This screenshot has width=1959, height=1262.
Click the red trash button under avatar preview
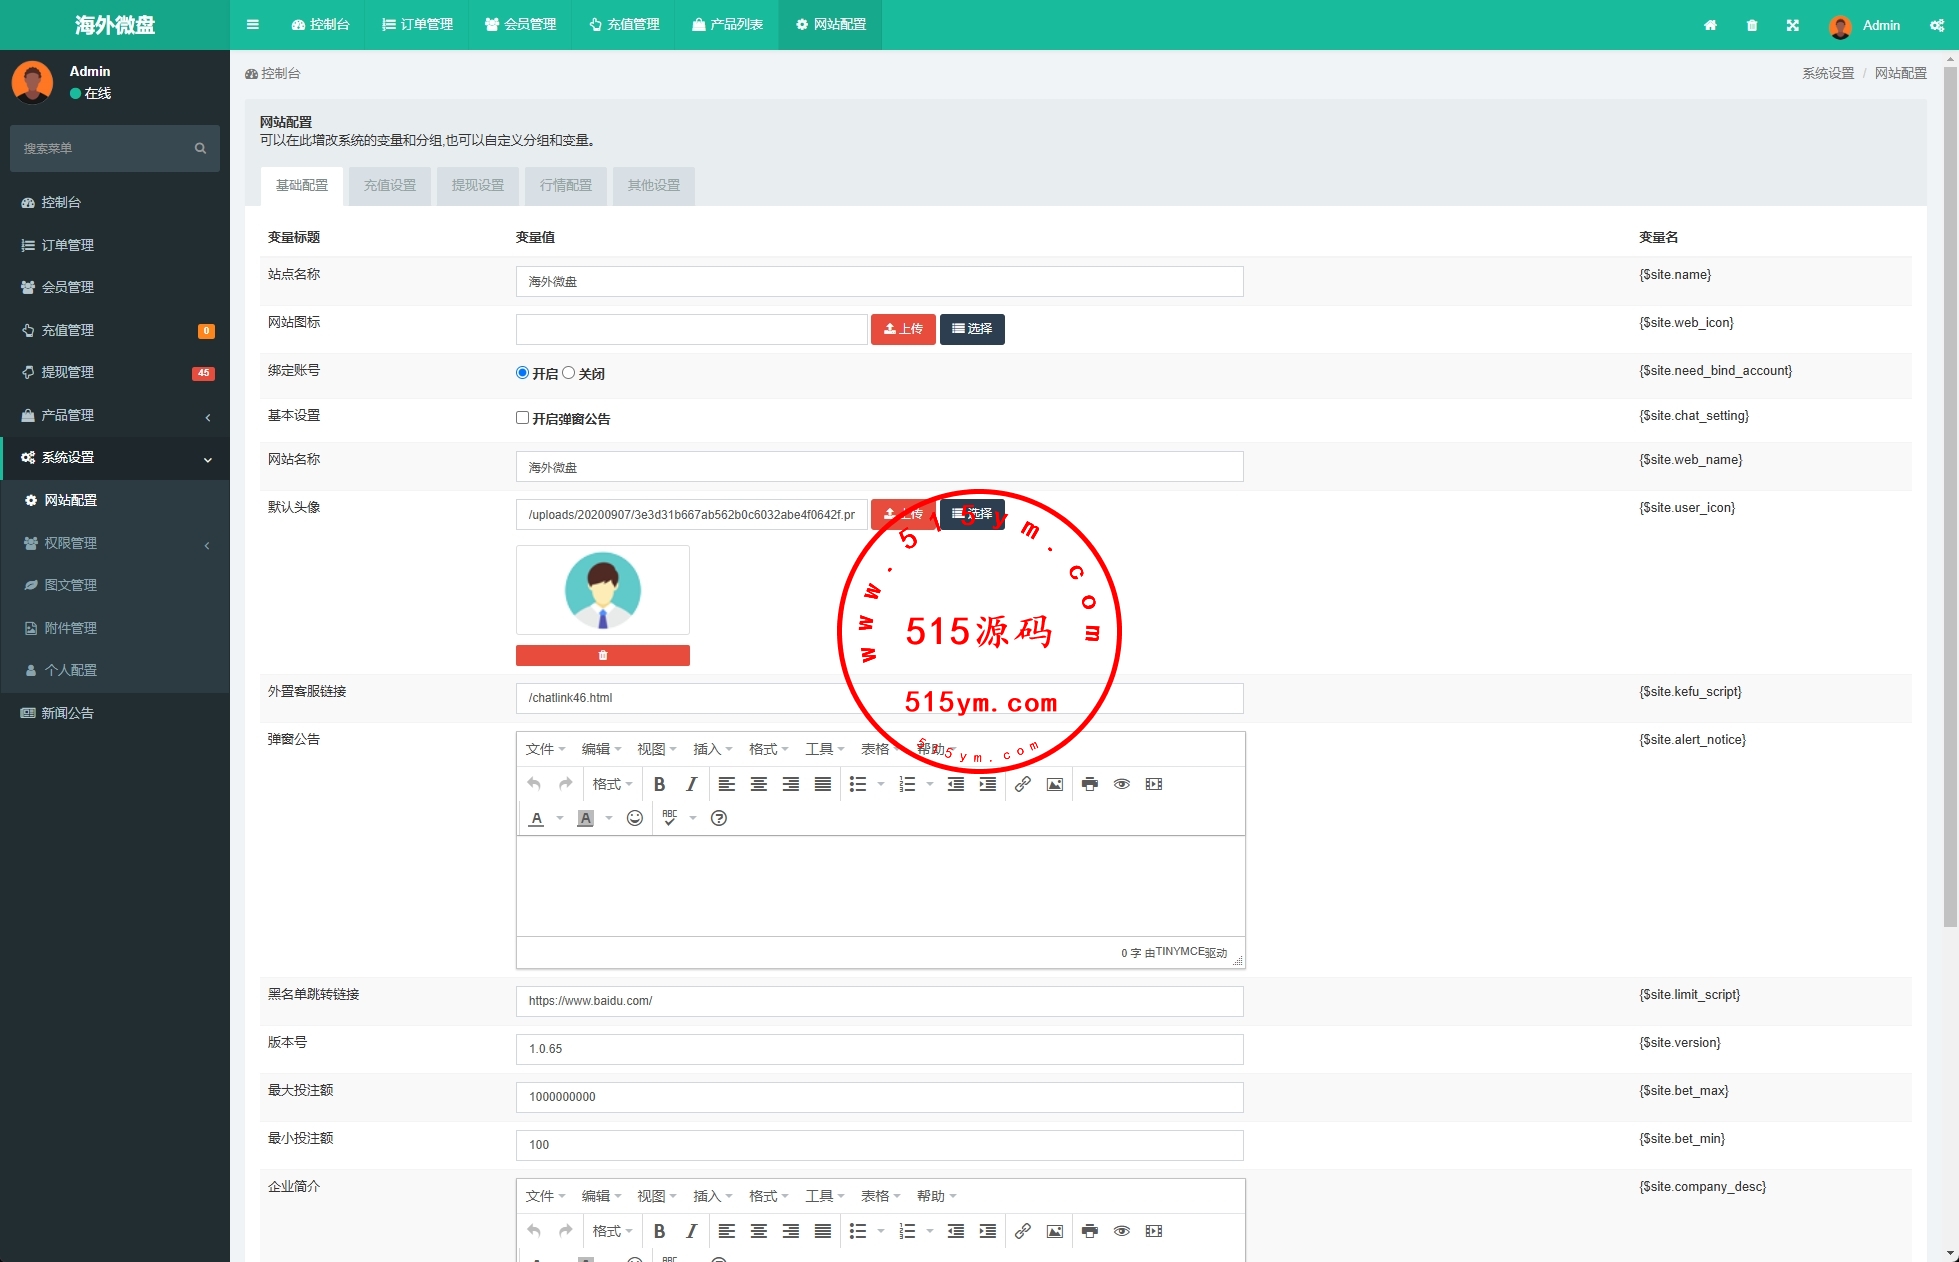click(x=602, y=655)
